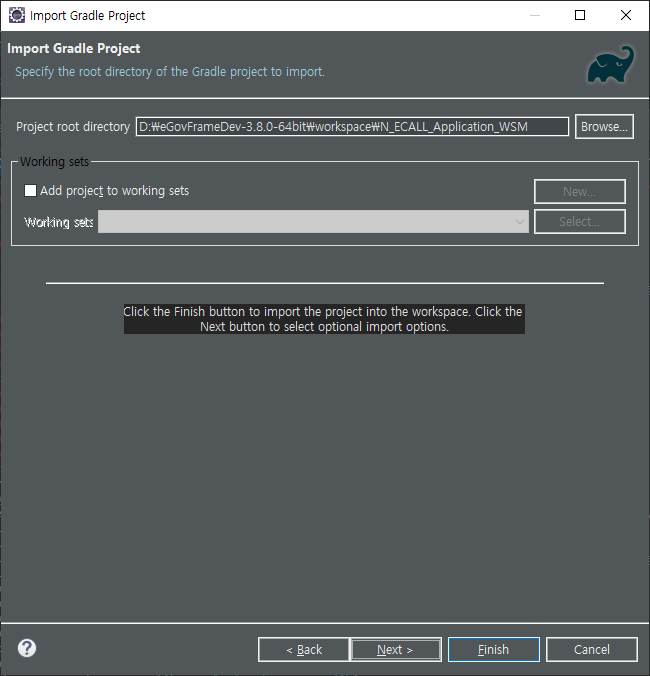The image size is (650, 676).
Task: Click the New... working set button
Action: (x=580, y=191)
